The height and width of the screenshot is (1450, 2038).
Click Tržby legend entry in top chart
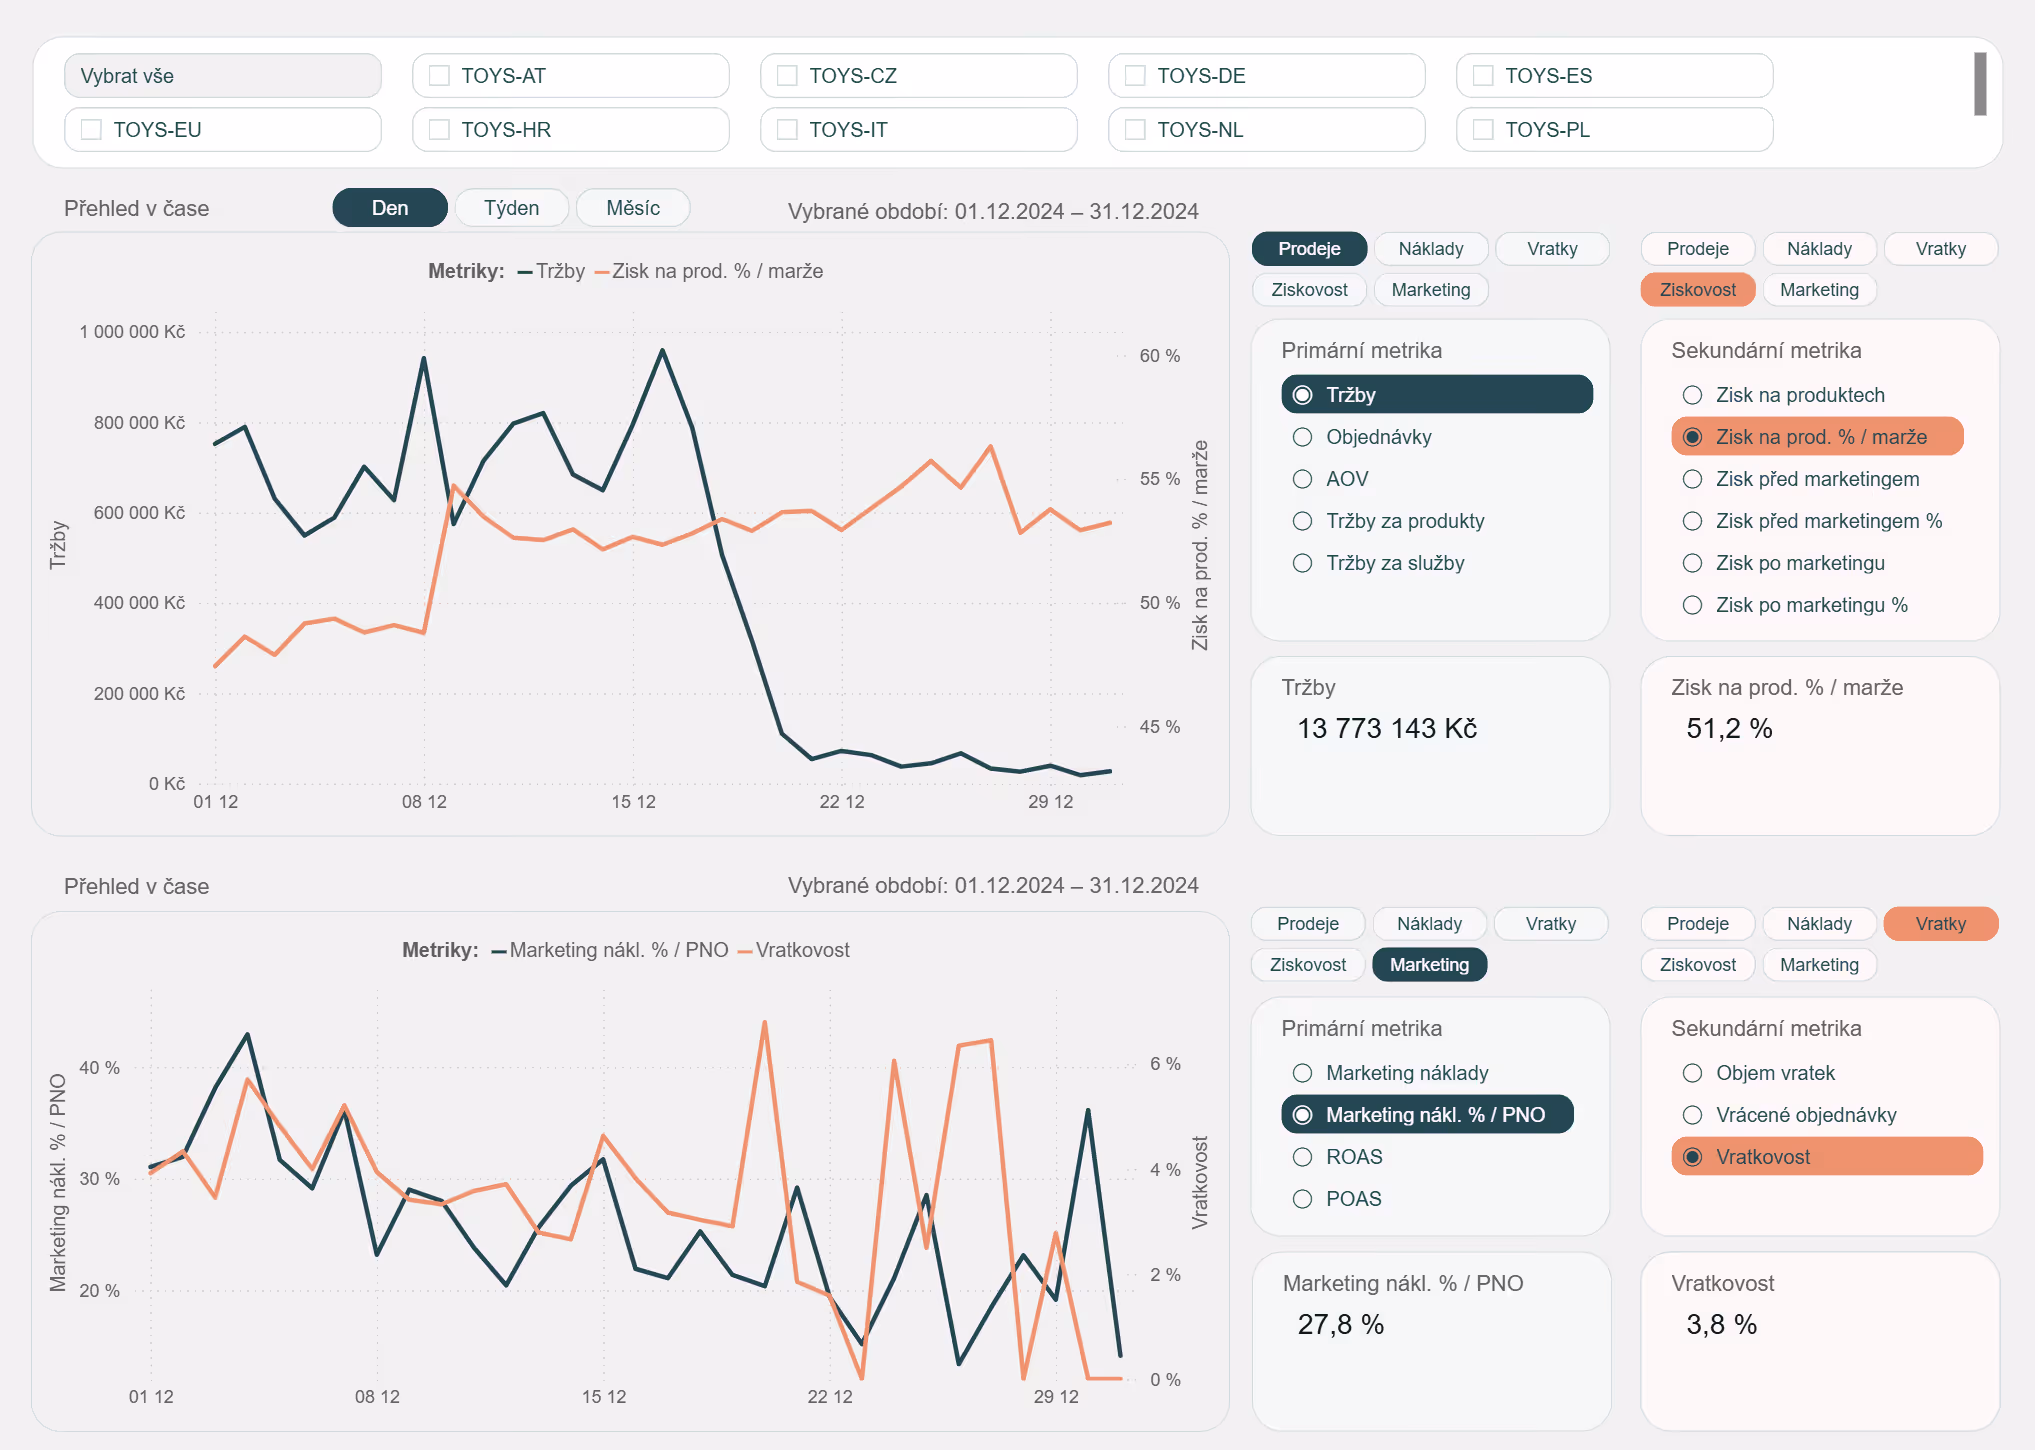coord(552,271)
